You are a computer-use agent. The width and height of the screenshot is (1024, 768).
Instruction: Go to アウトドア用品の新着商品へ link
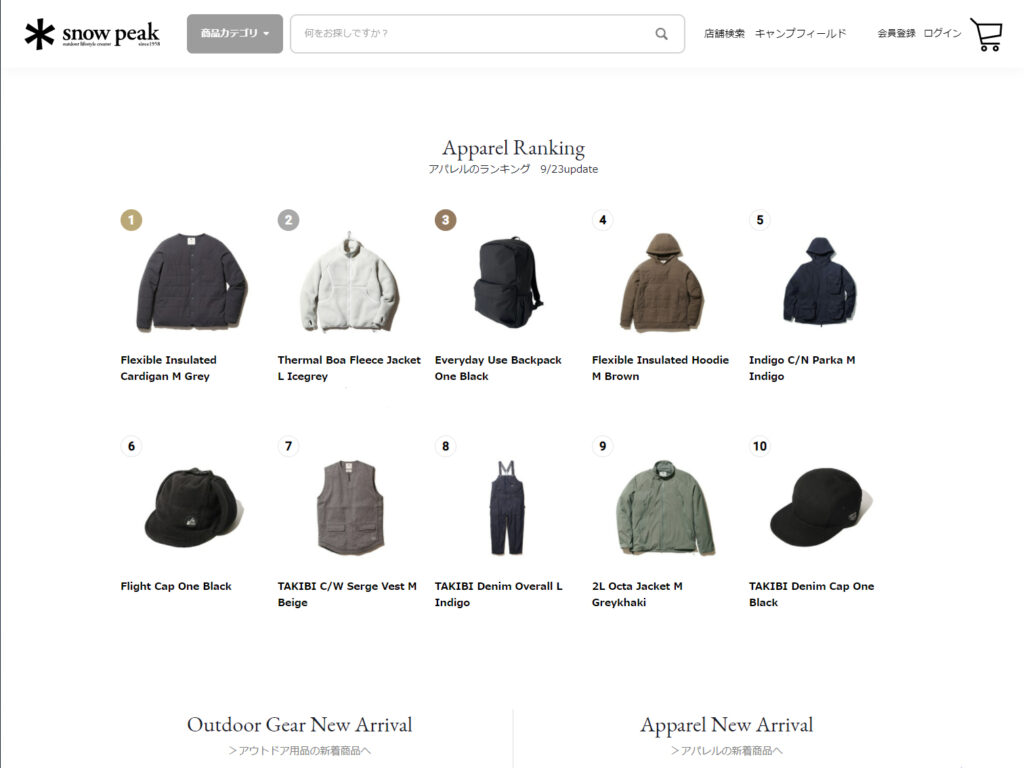coord(299,750)
